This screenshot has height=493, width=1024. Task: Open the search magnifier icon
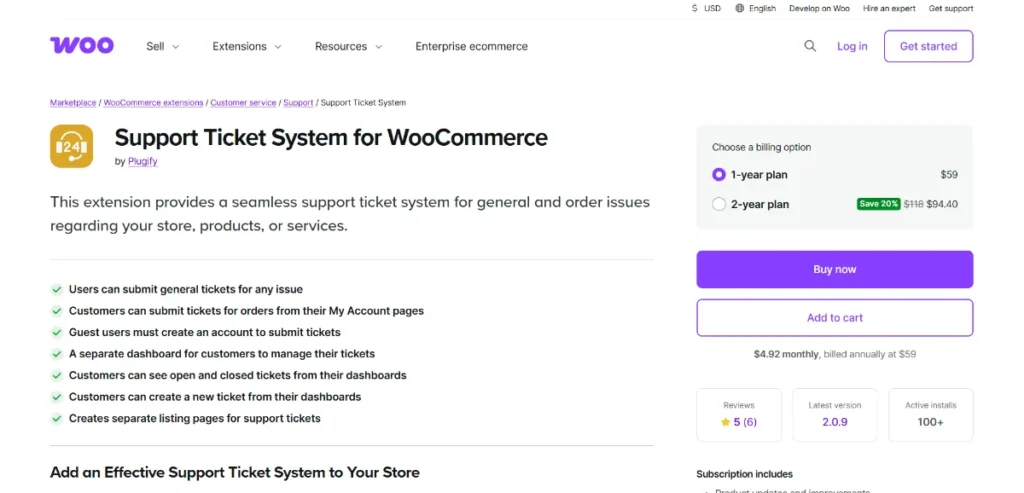point(810,46)
